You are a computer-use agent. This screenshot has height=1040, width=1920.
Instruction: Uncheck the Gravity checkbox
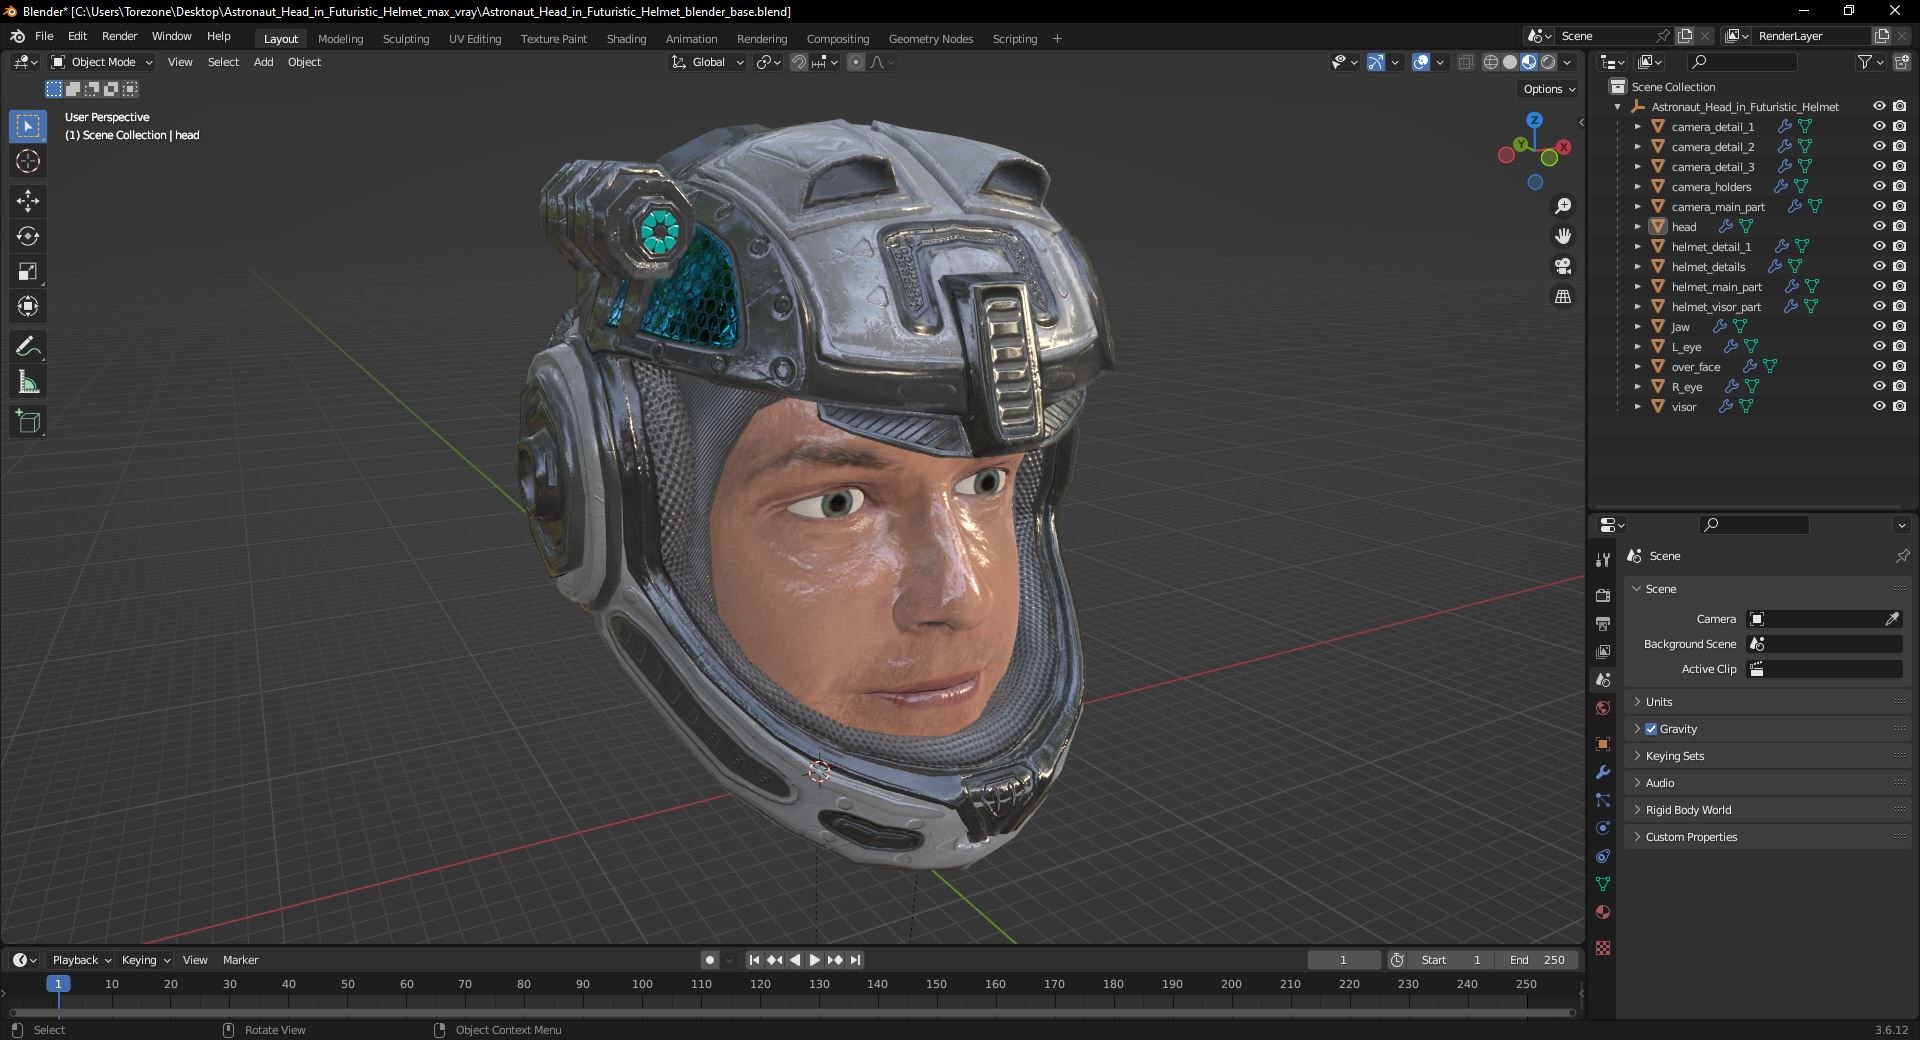point(1651,729)
